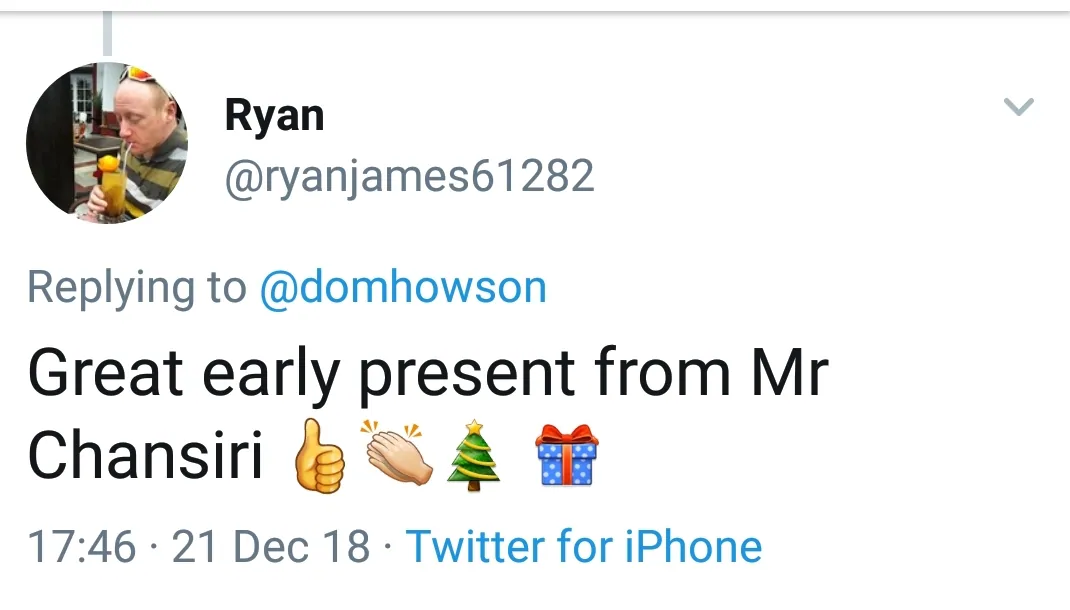
Task: Click Ryan's profile picture
Action: (x=107, y=143)
